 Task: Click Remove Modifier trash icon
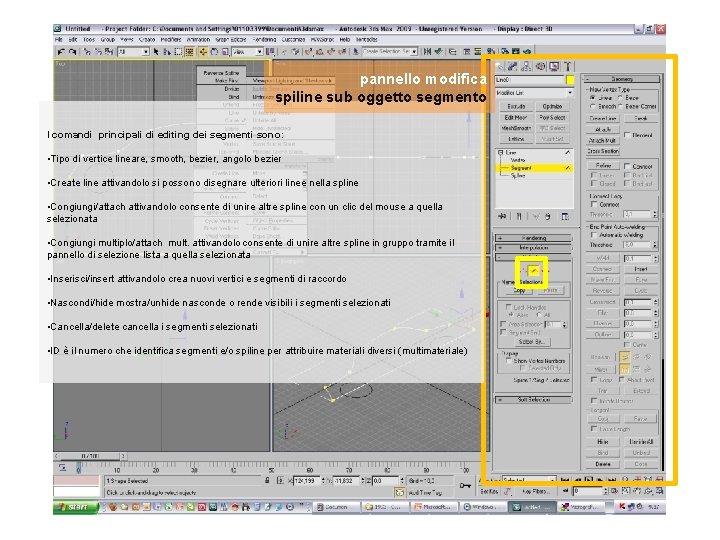tap(548, 216)
